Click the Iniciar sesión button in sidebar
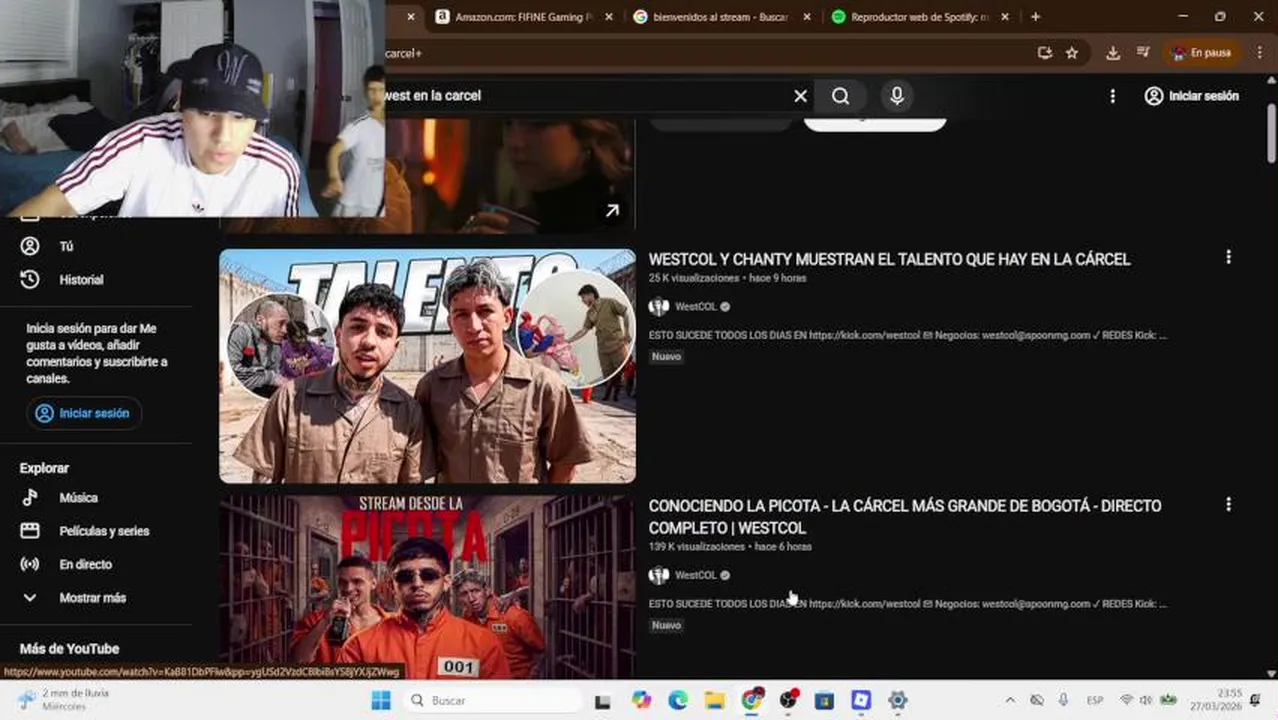The image size is (1278, 720). [x=84, y=413]
